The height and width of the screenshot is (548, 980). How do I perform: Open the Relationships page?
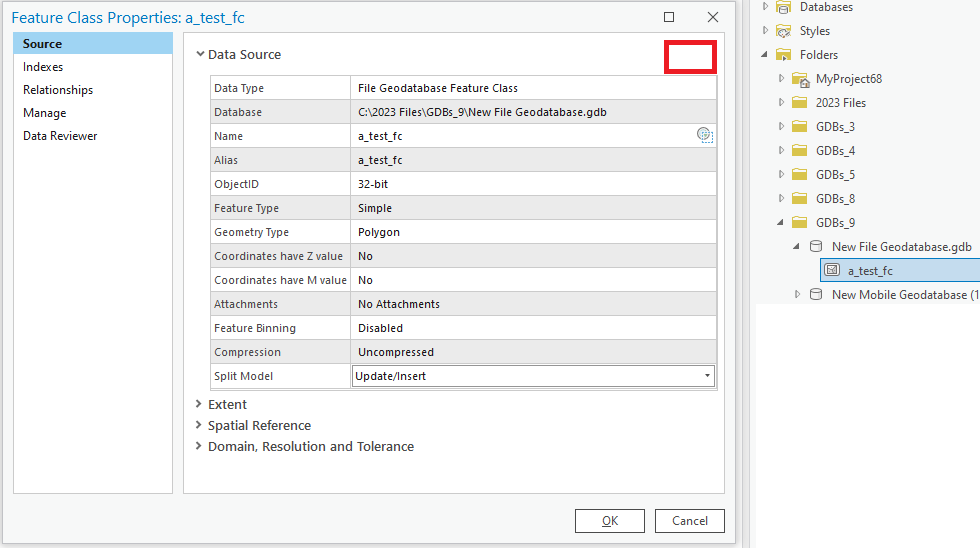(x=58, y=90)
